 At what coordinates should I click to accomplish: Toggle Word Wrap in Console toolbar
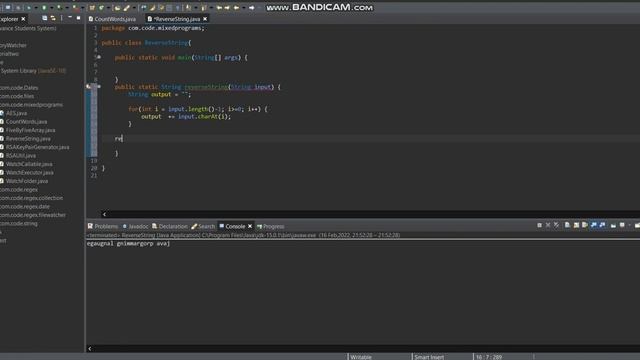pos(584,225)
